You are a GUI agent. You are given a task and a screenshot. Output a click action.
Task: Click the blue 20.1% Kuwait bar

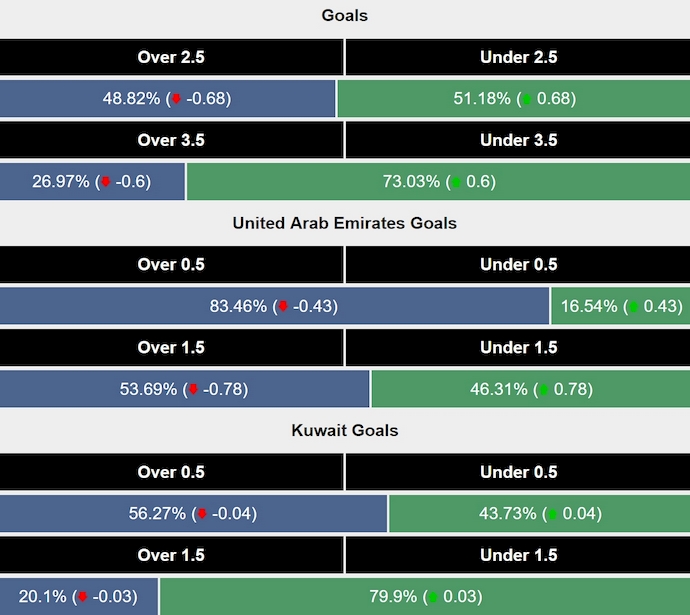click(x=79, y=597)
